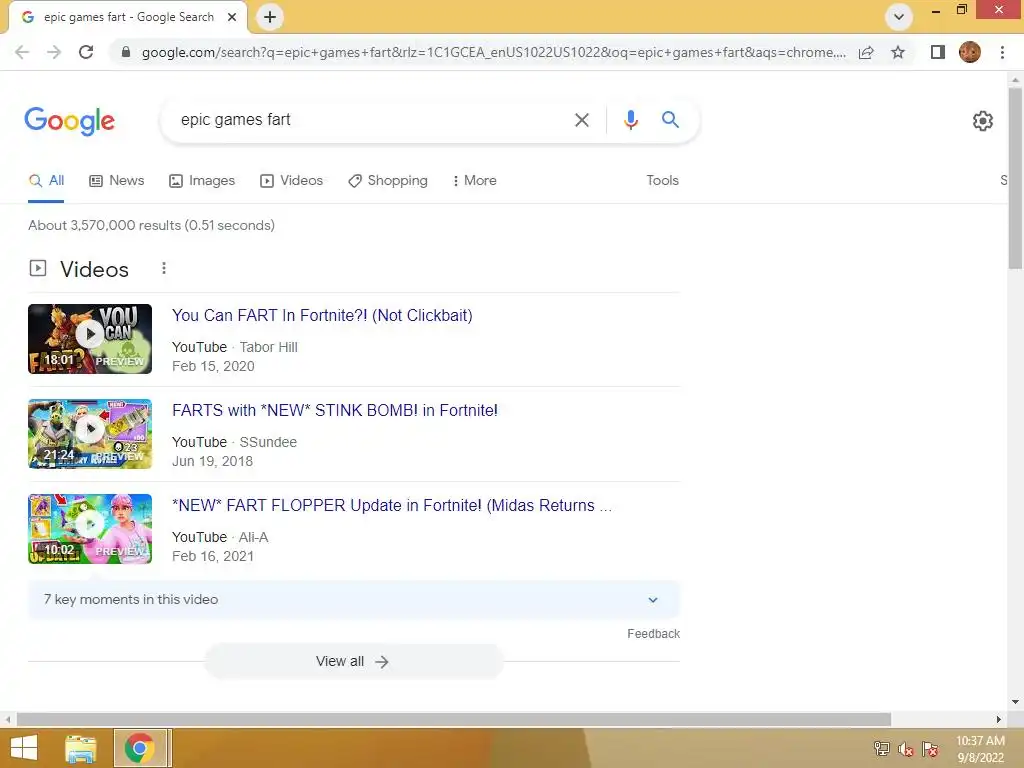Open Google quick settings gear
This screenshot has height=768, width=1024.
[983, 121]
